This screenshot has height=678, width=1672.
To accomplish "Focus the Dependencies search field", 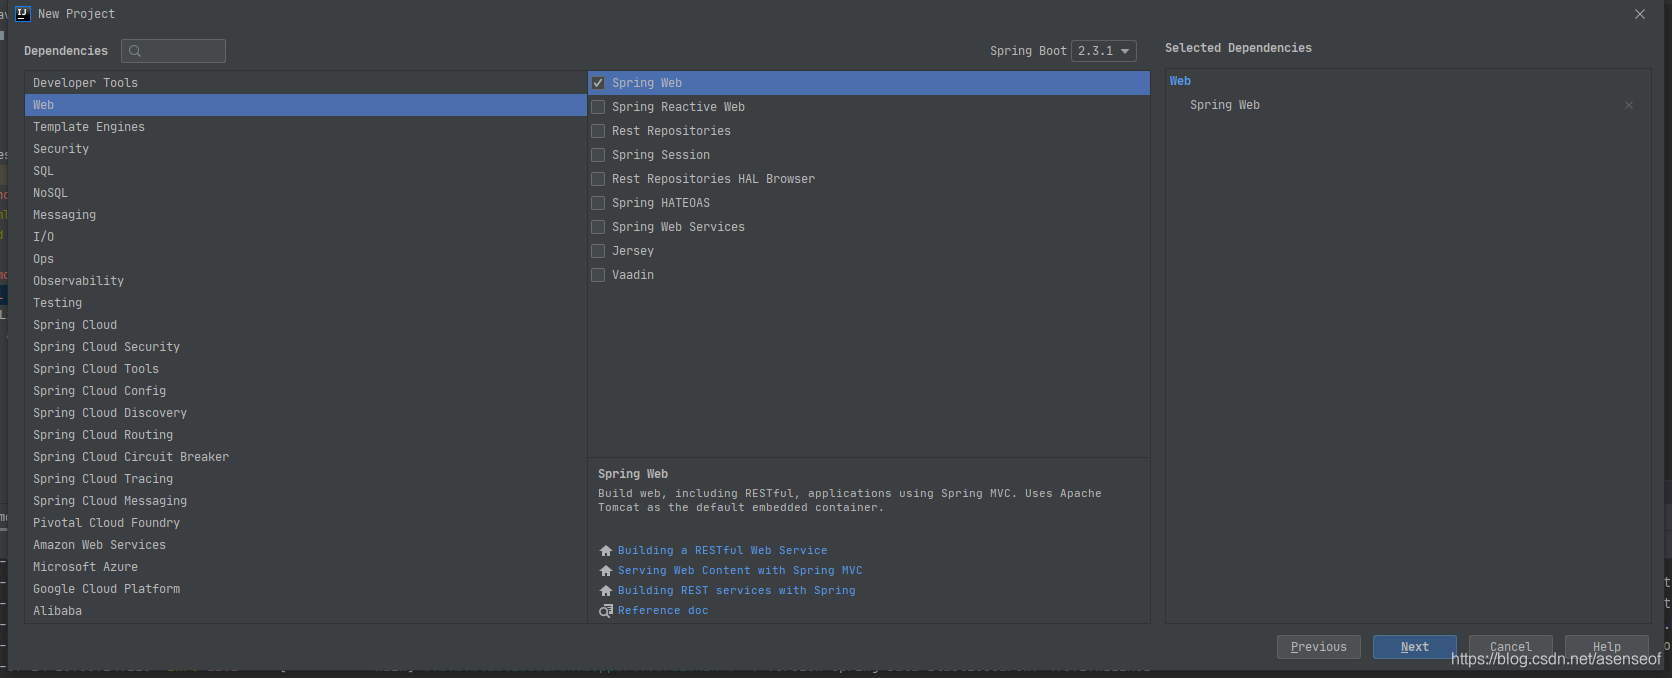I will (173, 51).
